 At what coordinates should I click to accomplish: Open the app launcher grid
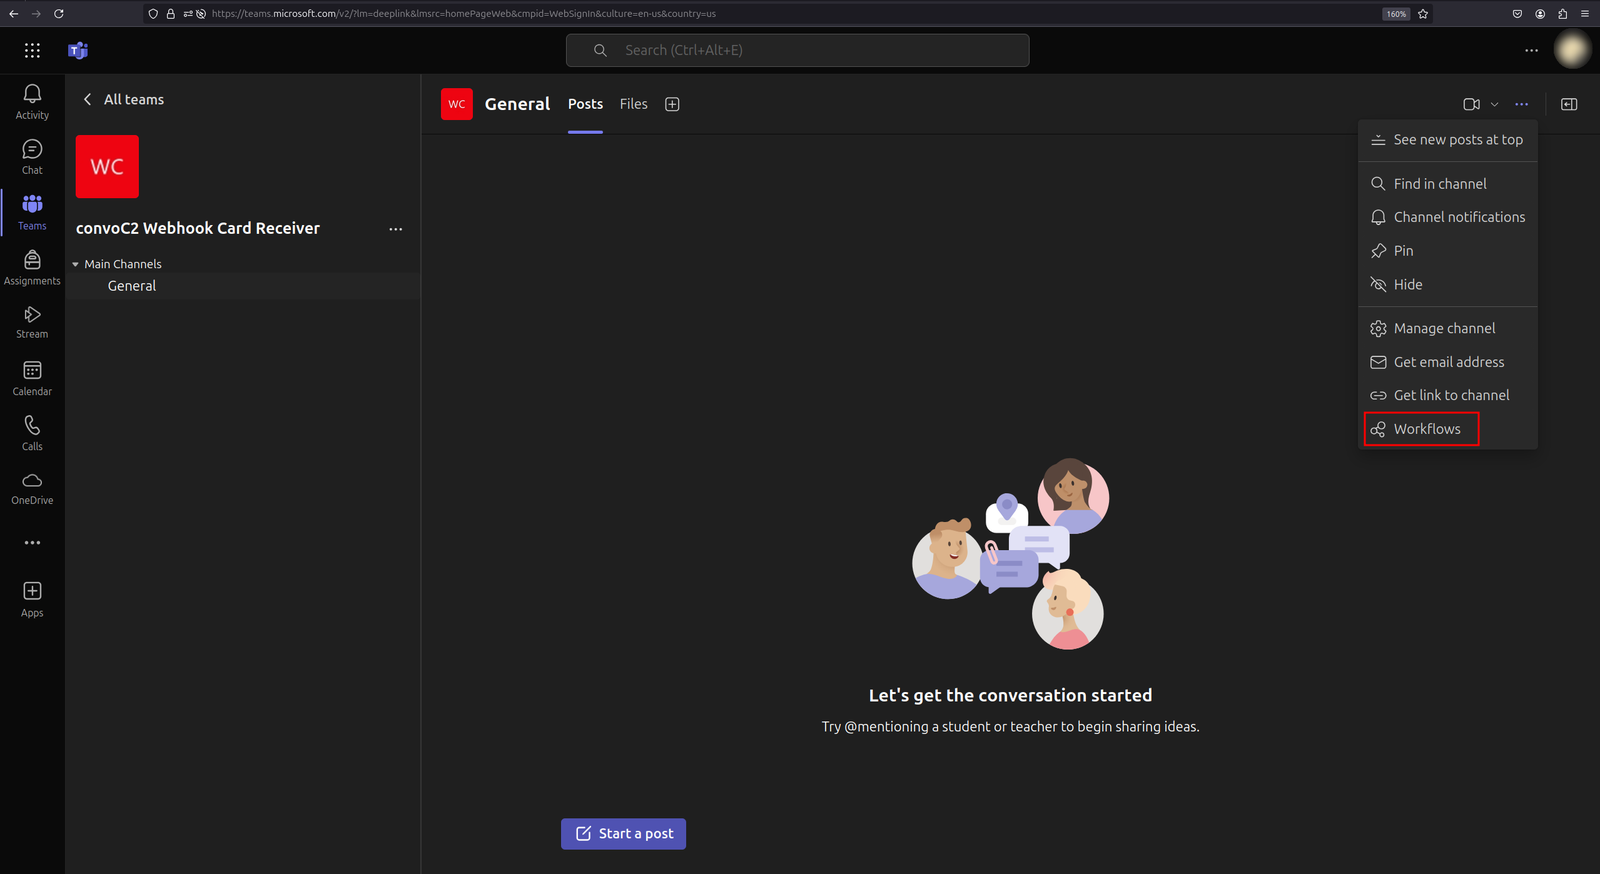(x=32, y=50)
